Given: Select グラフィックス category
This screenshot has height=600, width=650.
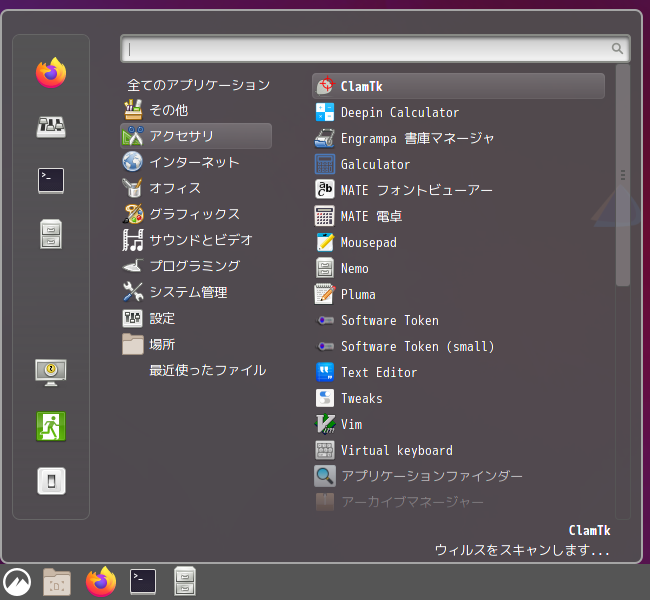Looking at the screenshot, I should (x=196, y=214).
